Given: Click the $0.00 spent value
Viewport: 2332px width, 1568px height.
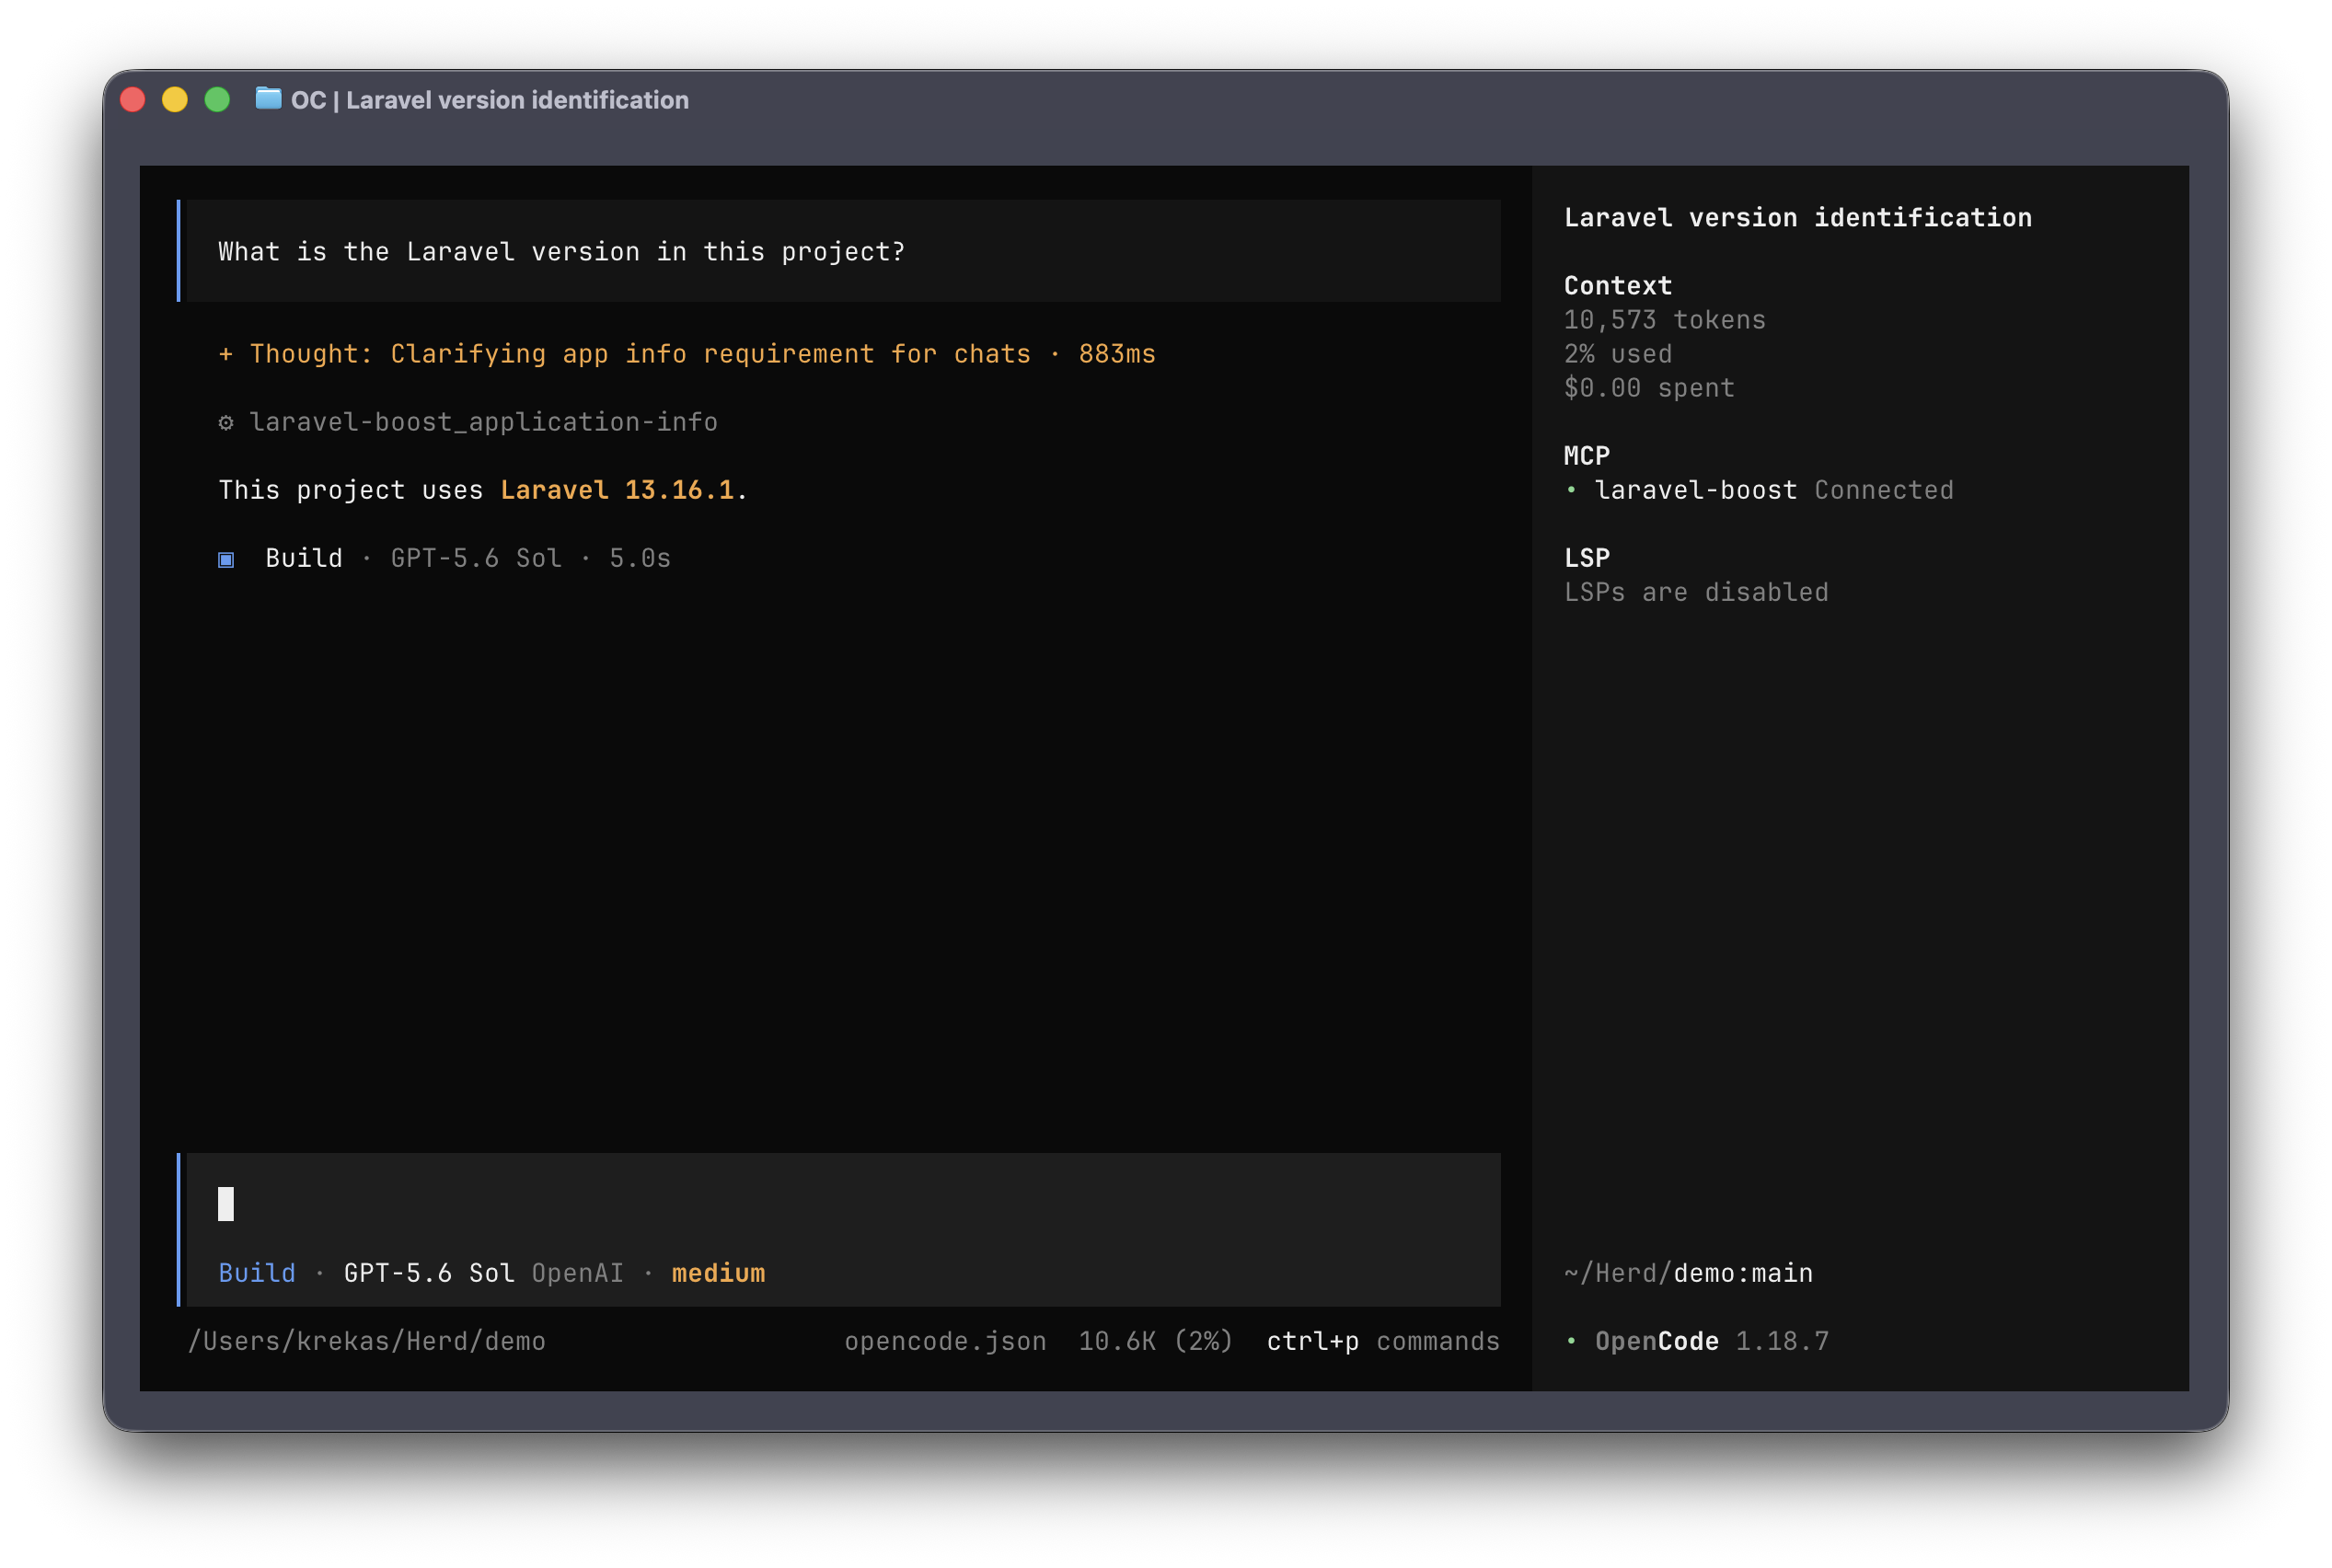Looking at the screenshot, I should coord(1648,388).
